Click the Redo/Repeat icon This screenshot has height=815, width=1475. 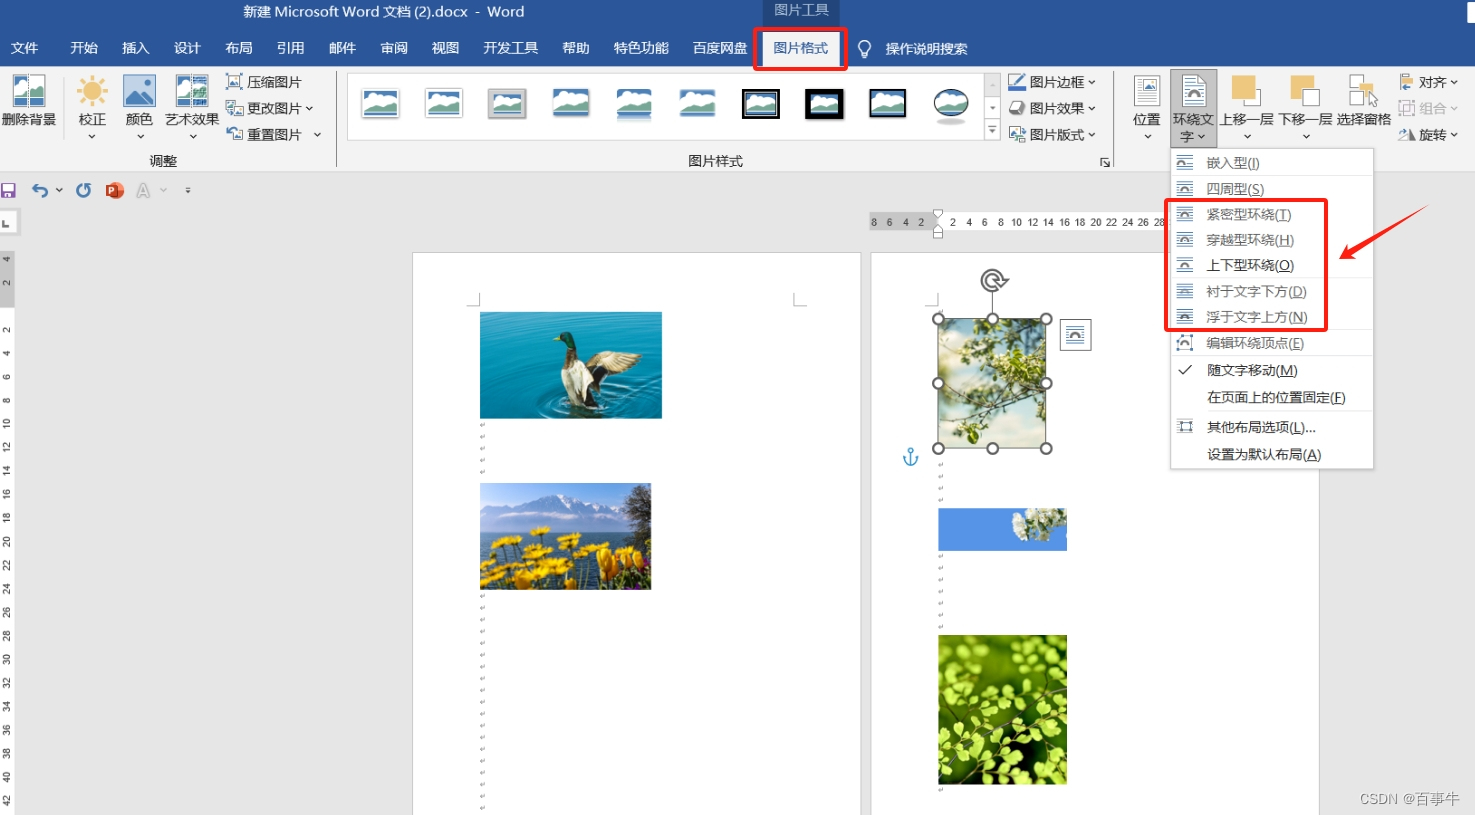click(83, 190)
